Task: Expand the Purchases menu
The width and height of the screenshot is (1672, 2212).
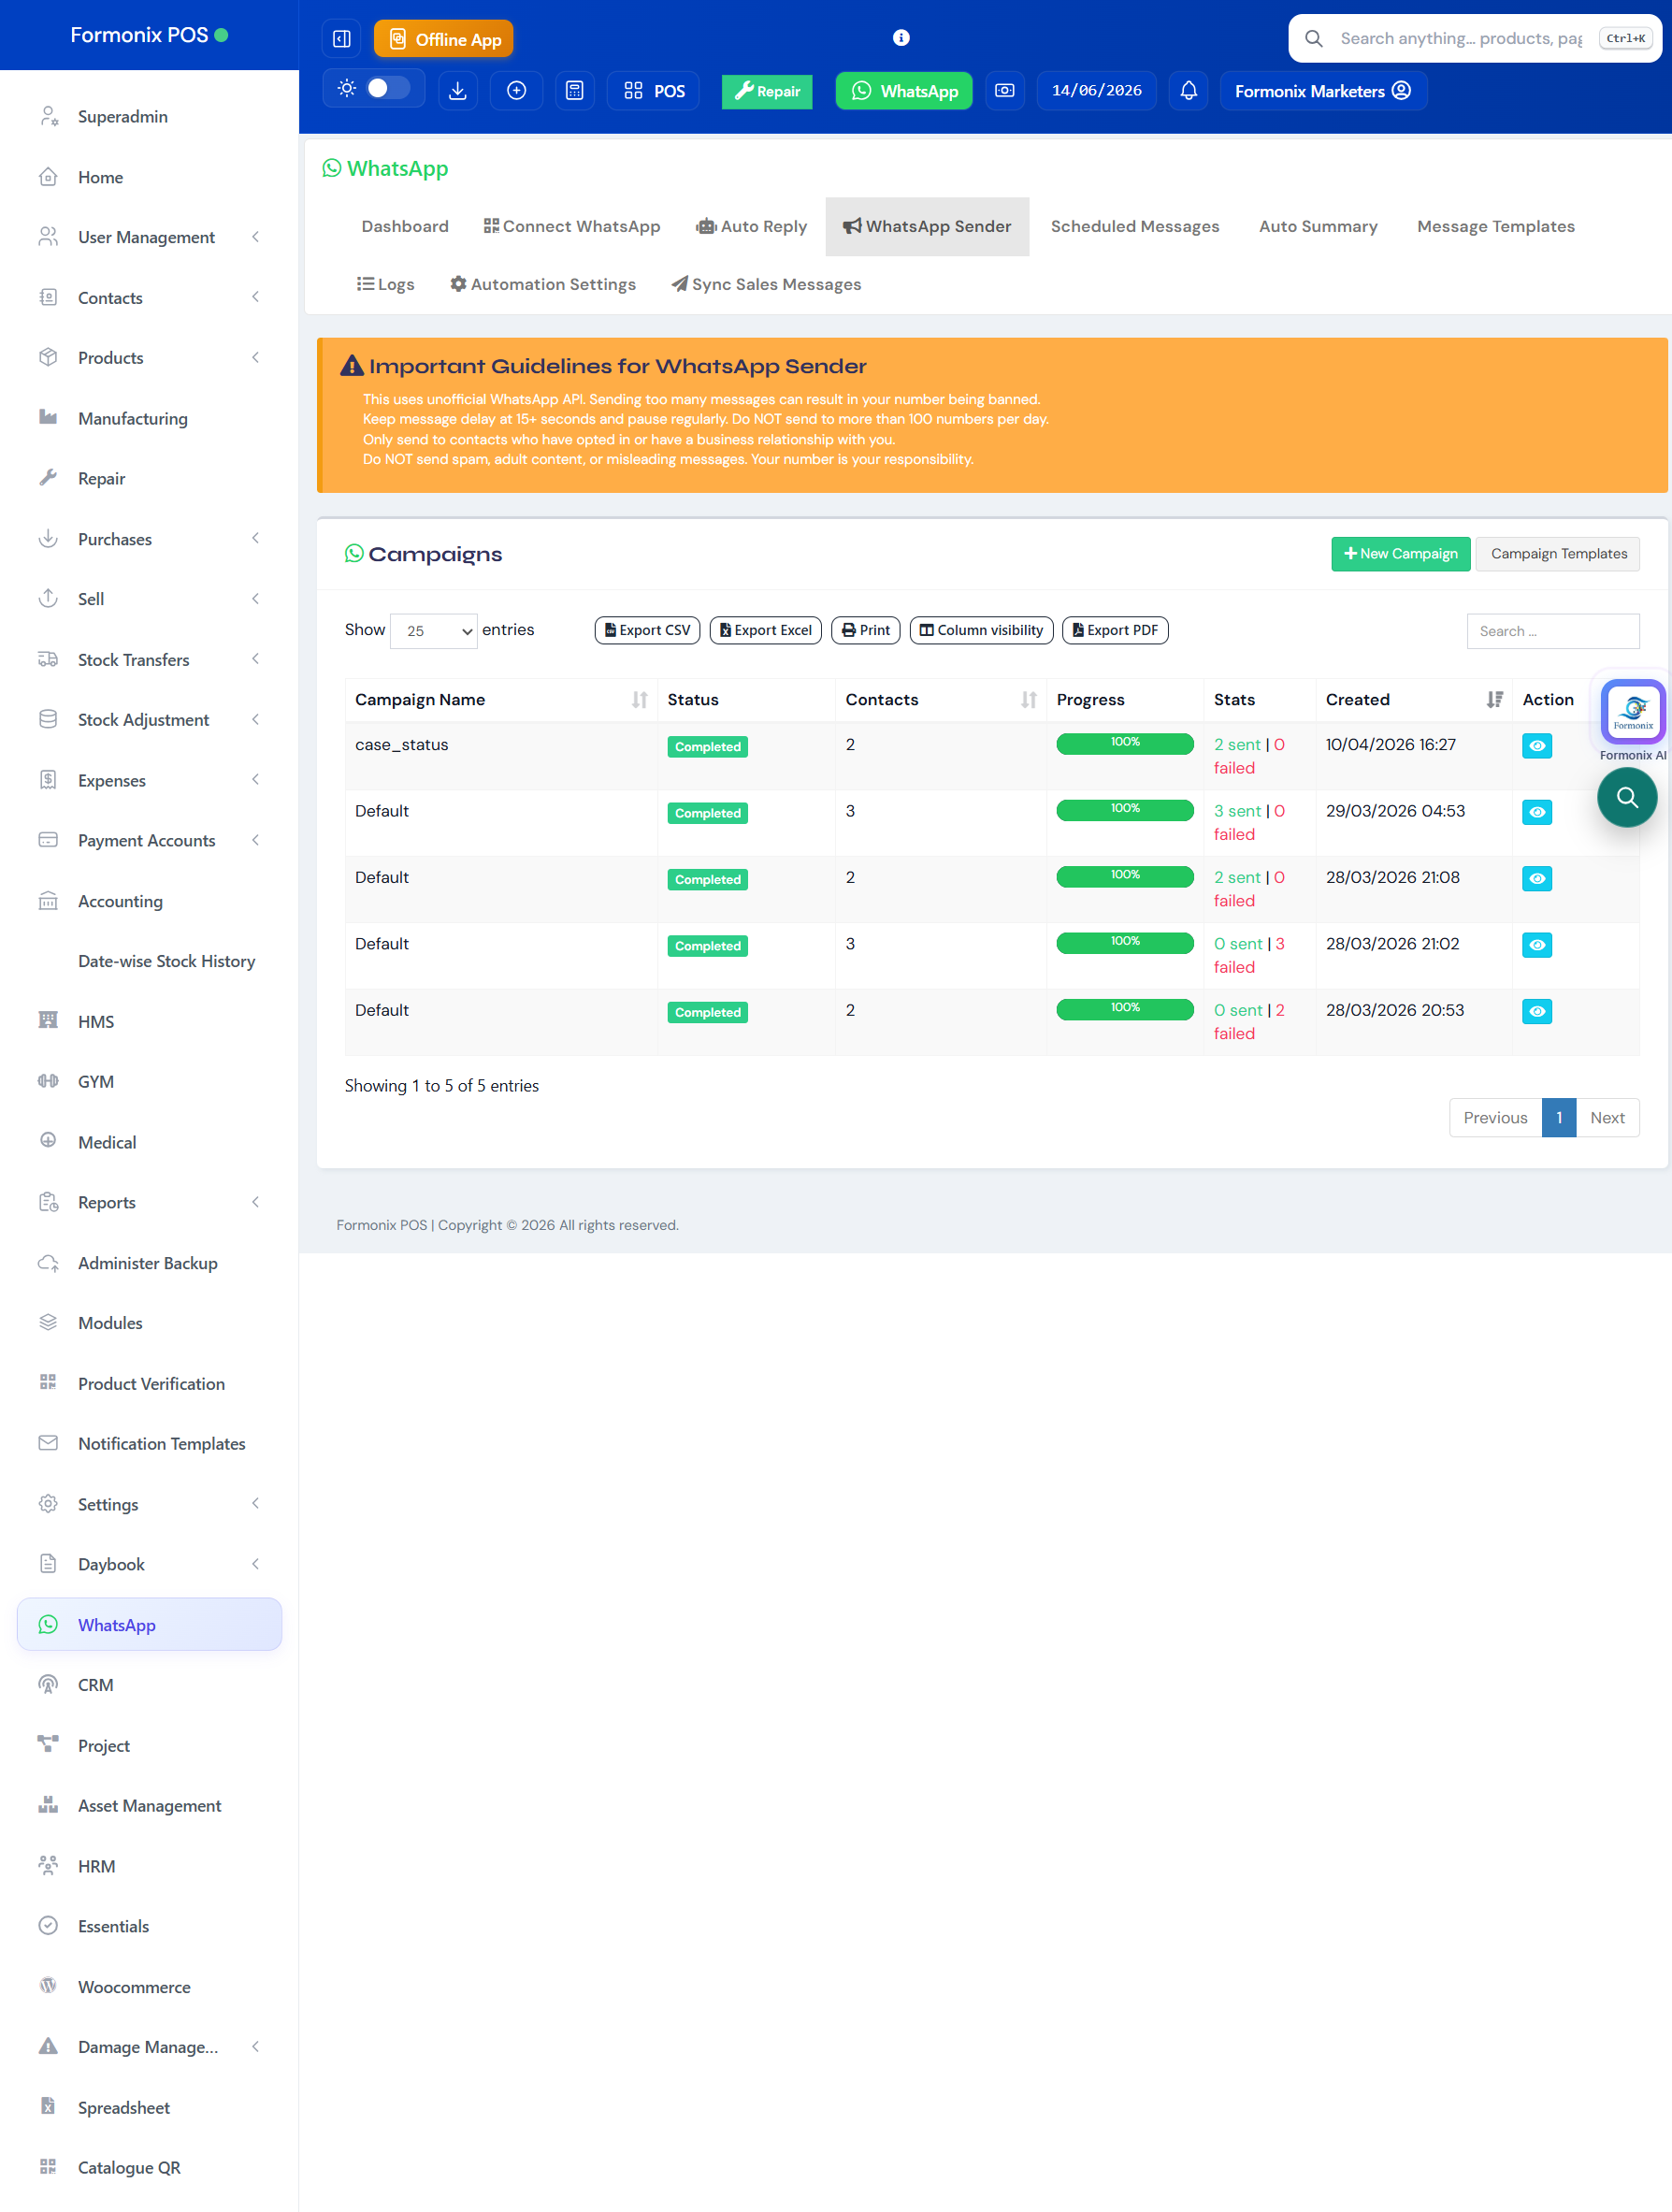Action: click(x=150, y=539)
